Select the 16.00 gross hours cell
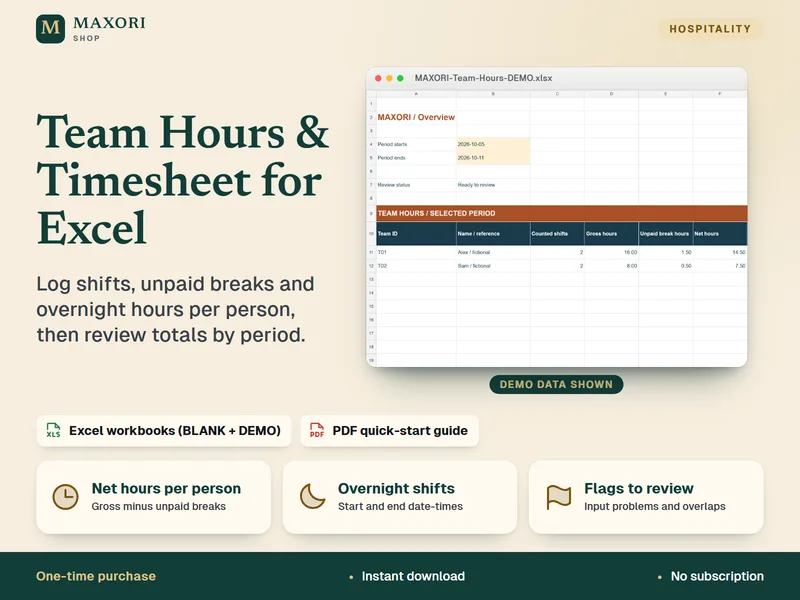Screen dimensions: 800x600 coord(611,252)
